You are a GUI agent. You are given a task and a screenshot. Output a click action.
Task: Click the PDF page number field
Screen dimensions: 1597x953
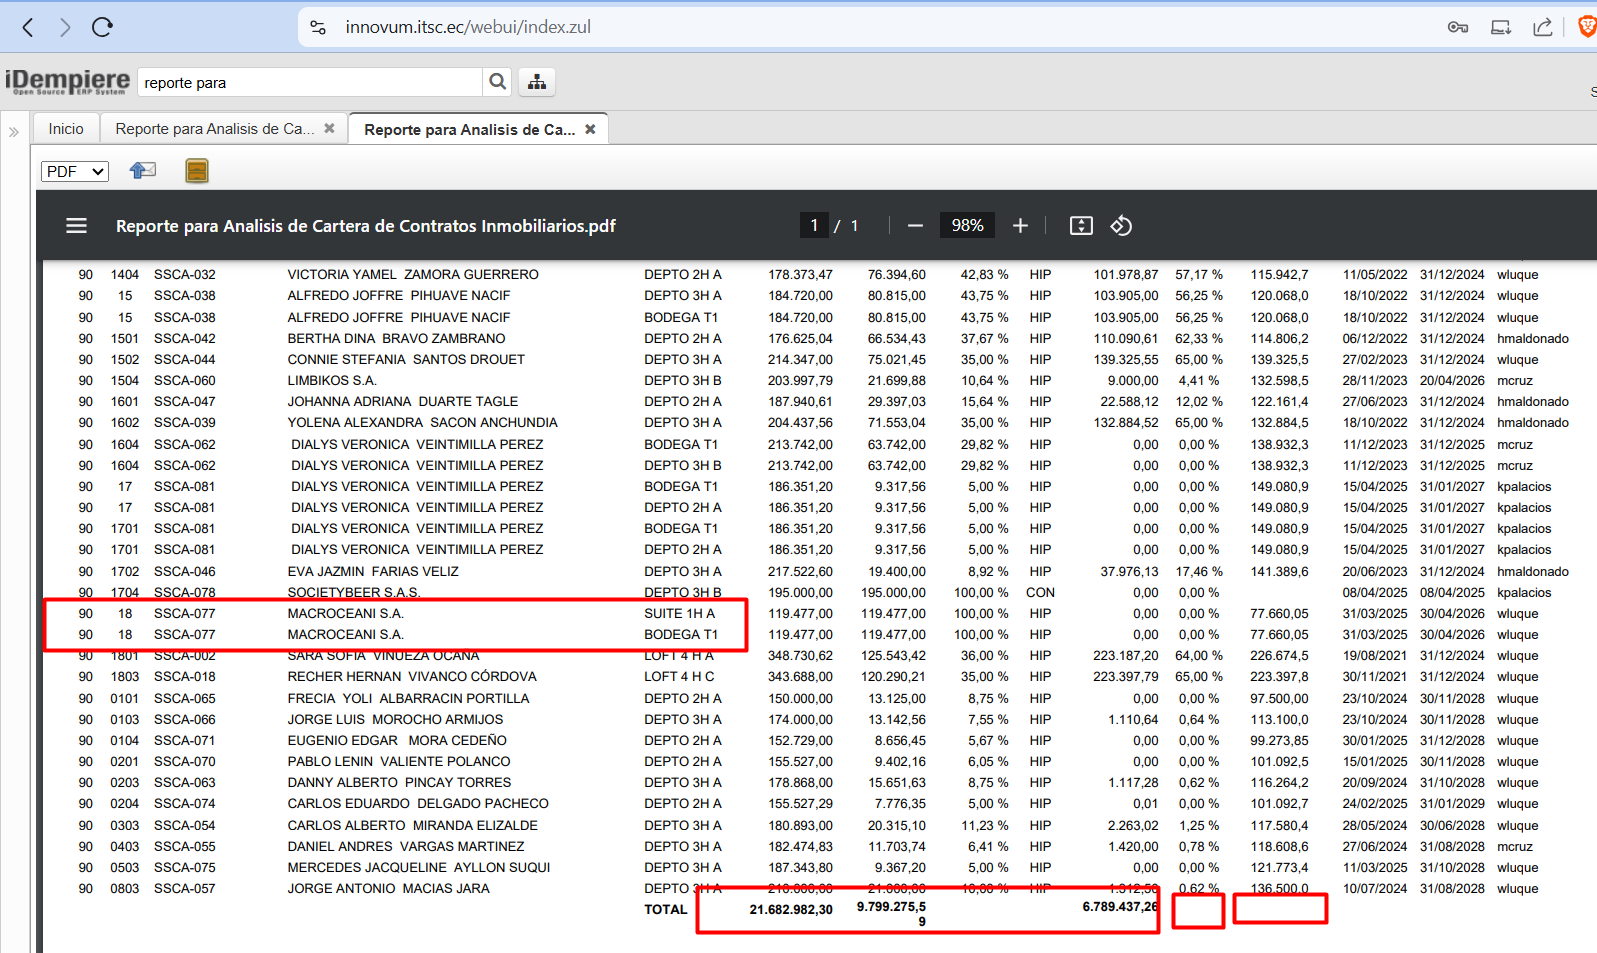(814, 226)
